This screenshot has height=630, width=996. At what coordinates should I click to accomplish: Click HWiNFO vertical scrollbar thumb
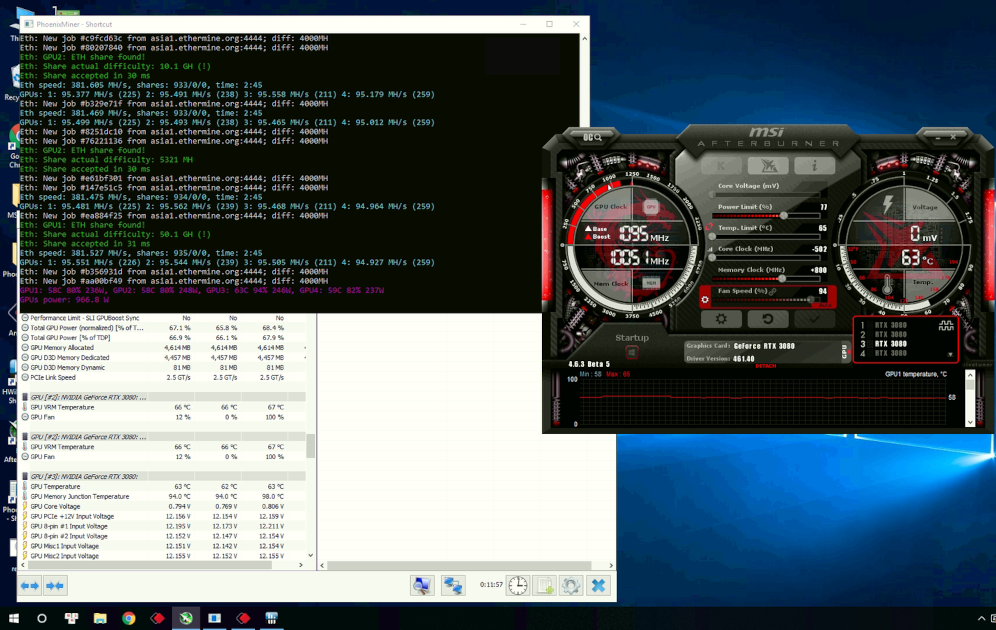311,445
